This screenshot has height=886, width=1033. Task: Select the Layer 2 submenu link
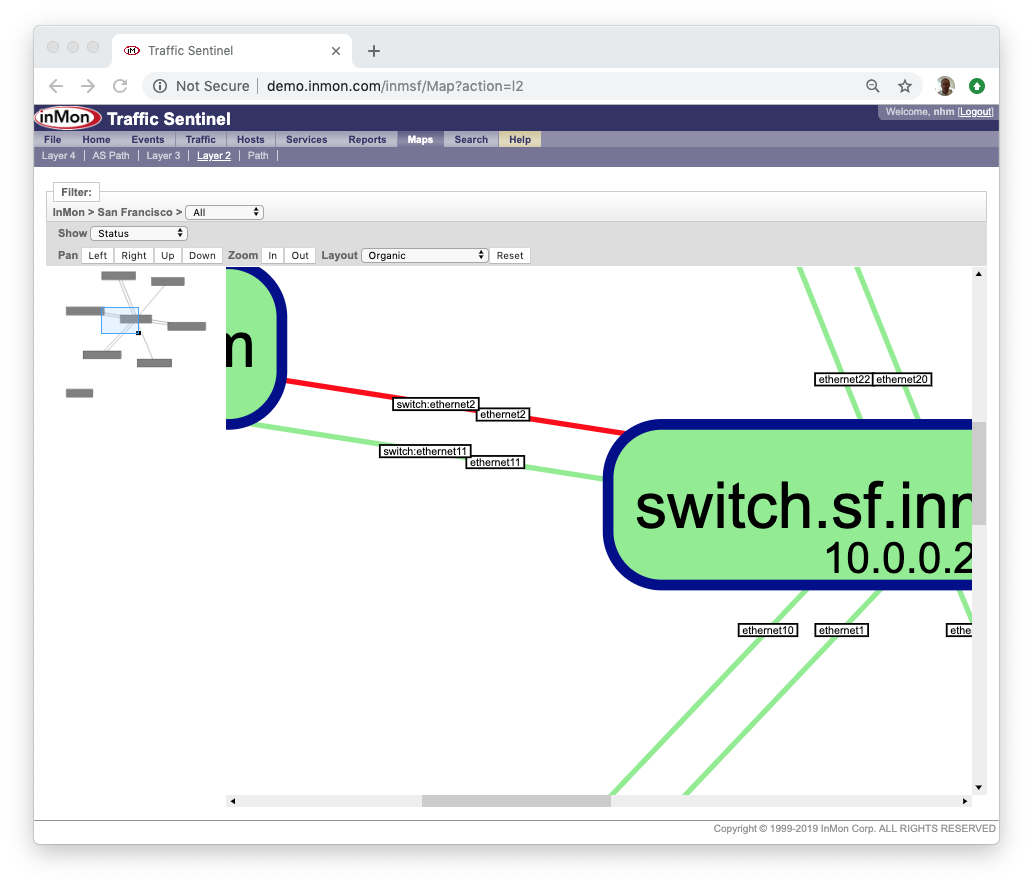[x=214, y=155]
